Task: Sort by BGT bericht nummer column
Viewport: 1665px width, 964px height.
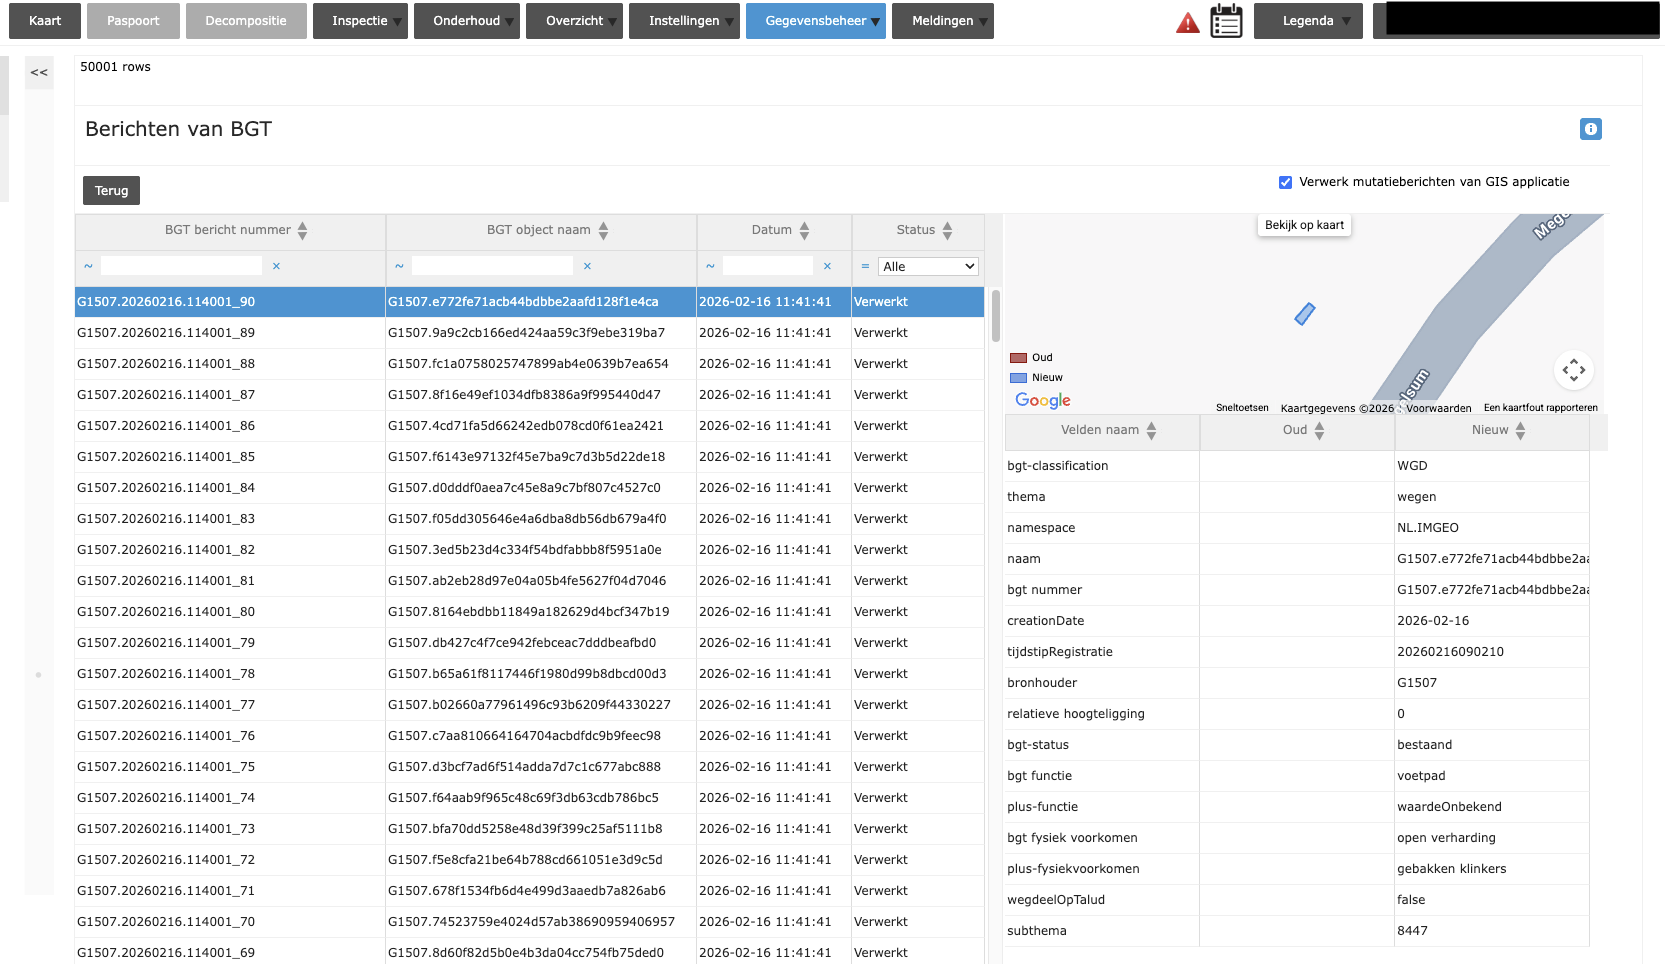Action: pos(302,230)
